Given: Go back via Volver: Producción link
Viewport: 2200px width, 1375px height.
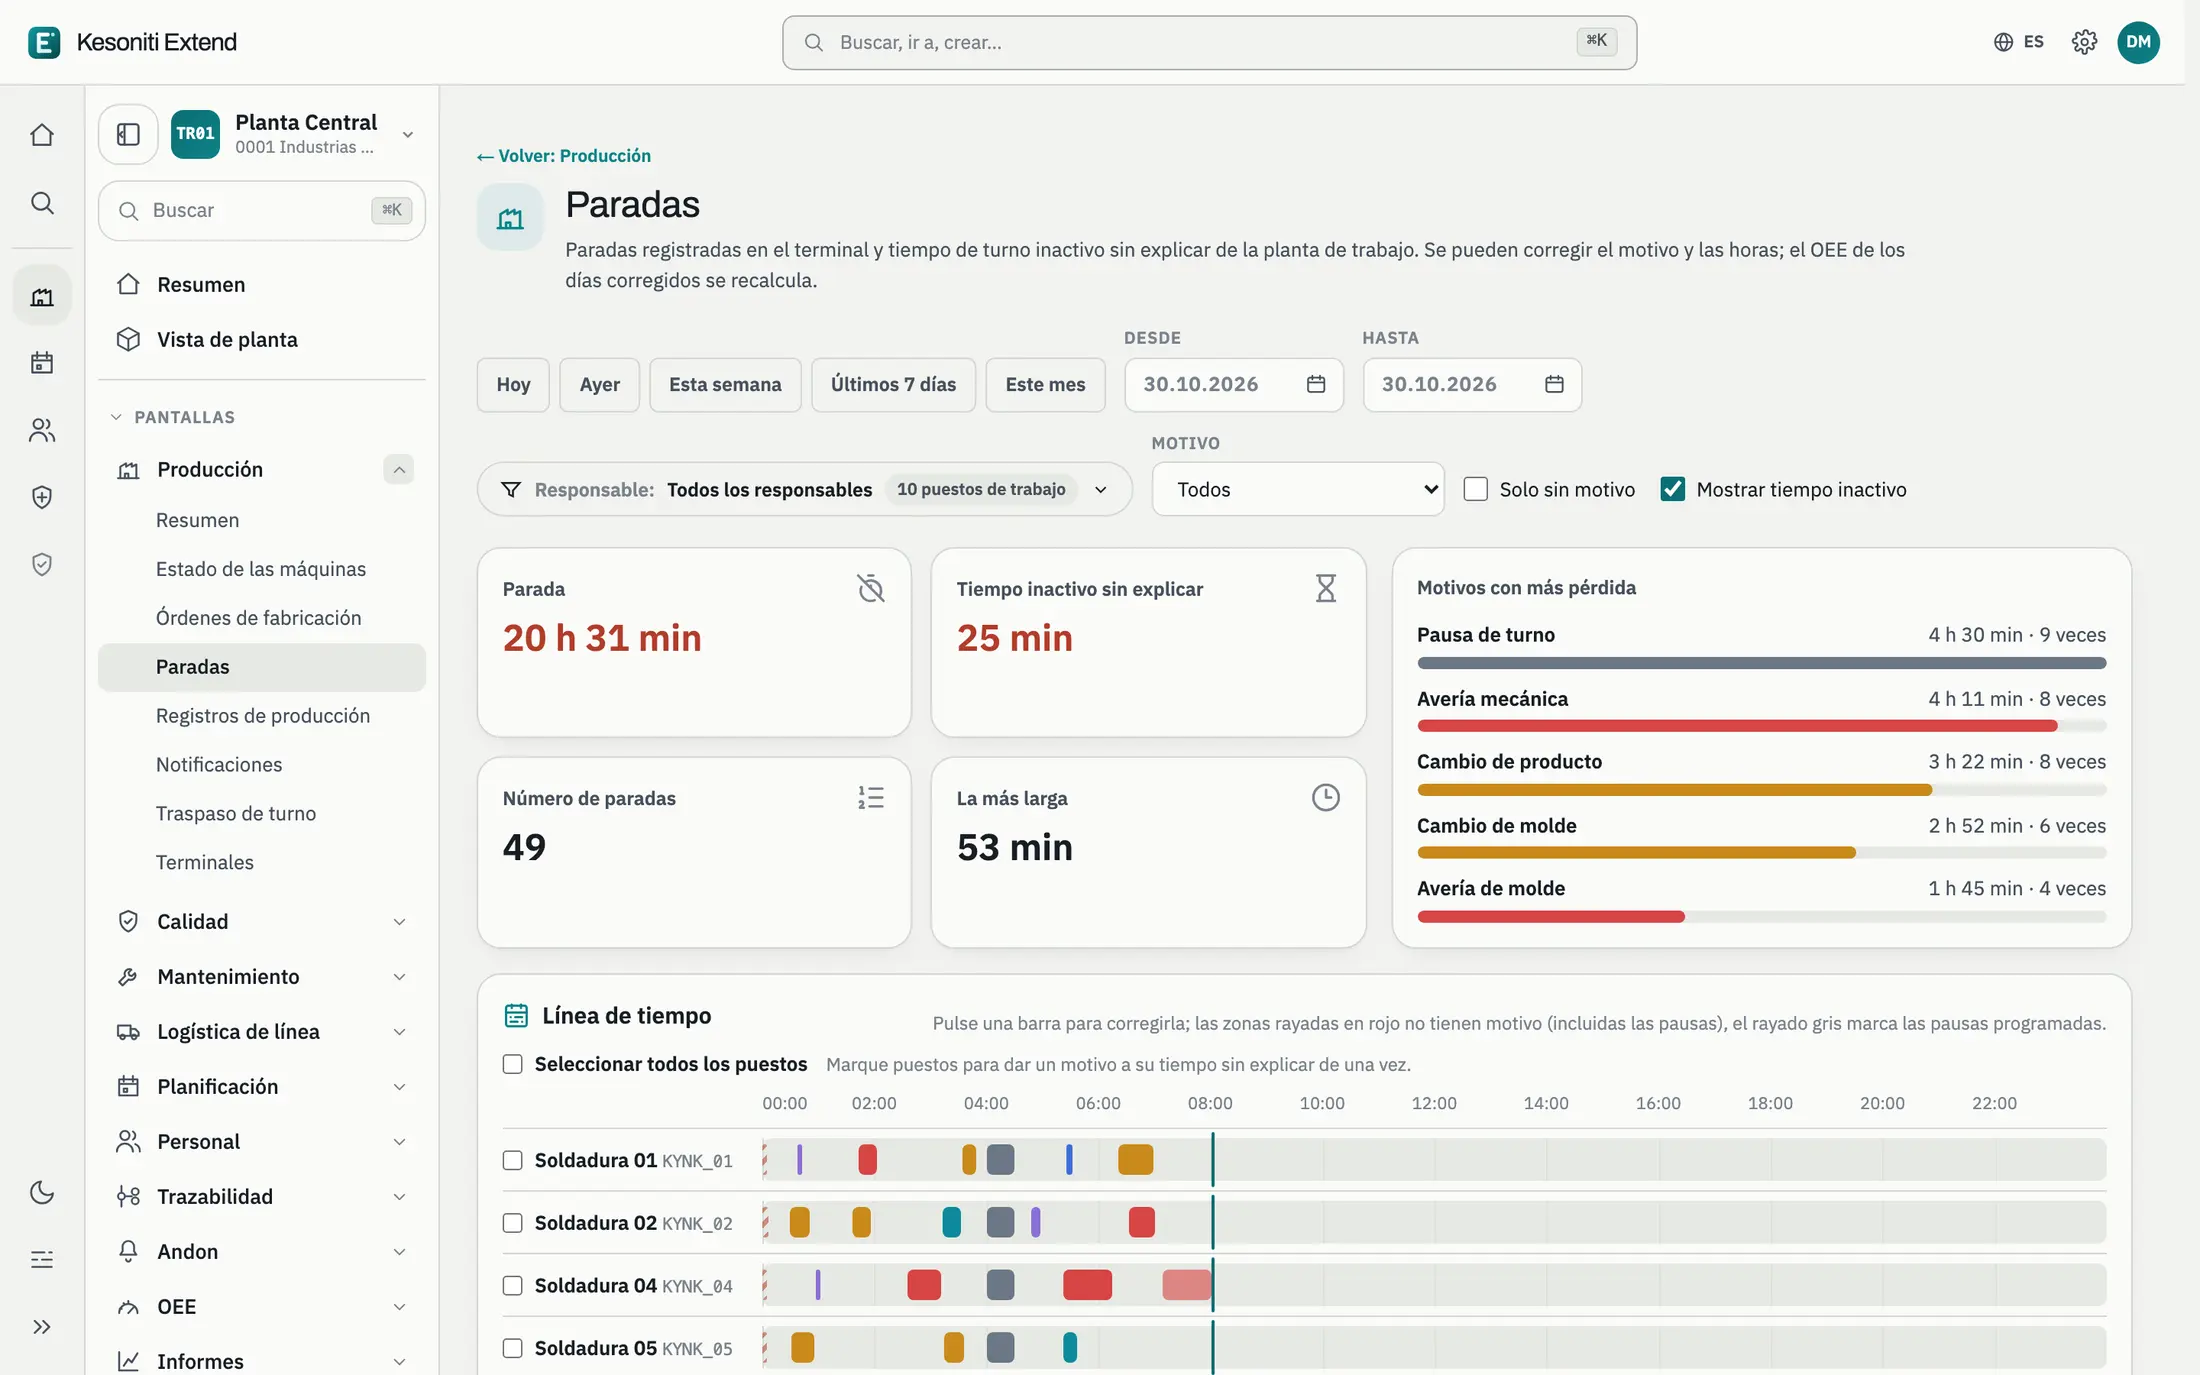Looking at the screenshot, I should [x=564, y=156].
